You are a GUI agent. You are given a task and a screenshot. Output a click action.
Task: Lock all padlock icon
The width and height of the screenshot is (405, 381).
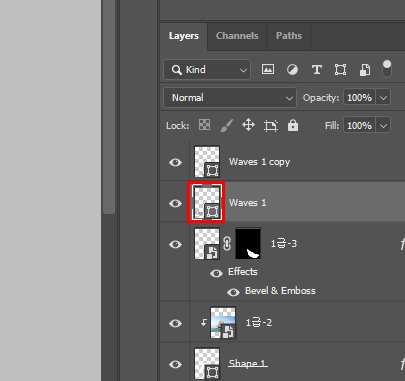point(293,125)
